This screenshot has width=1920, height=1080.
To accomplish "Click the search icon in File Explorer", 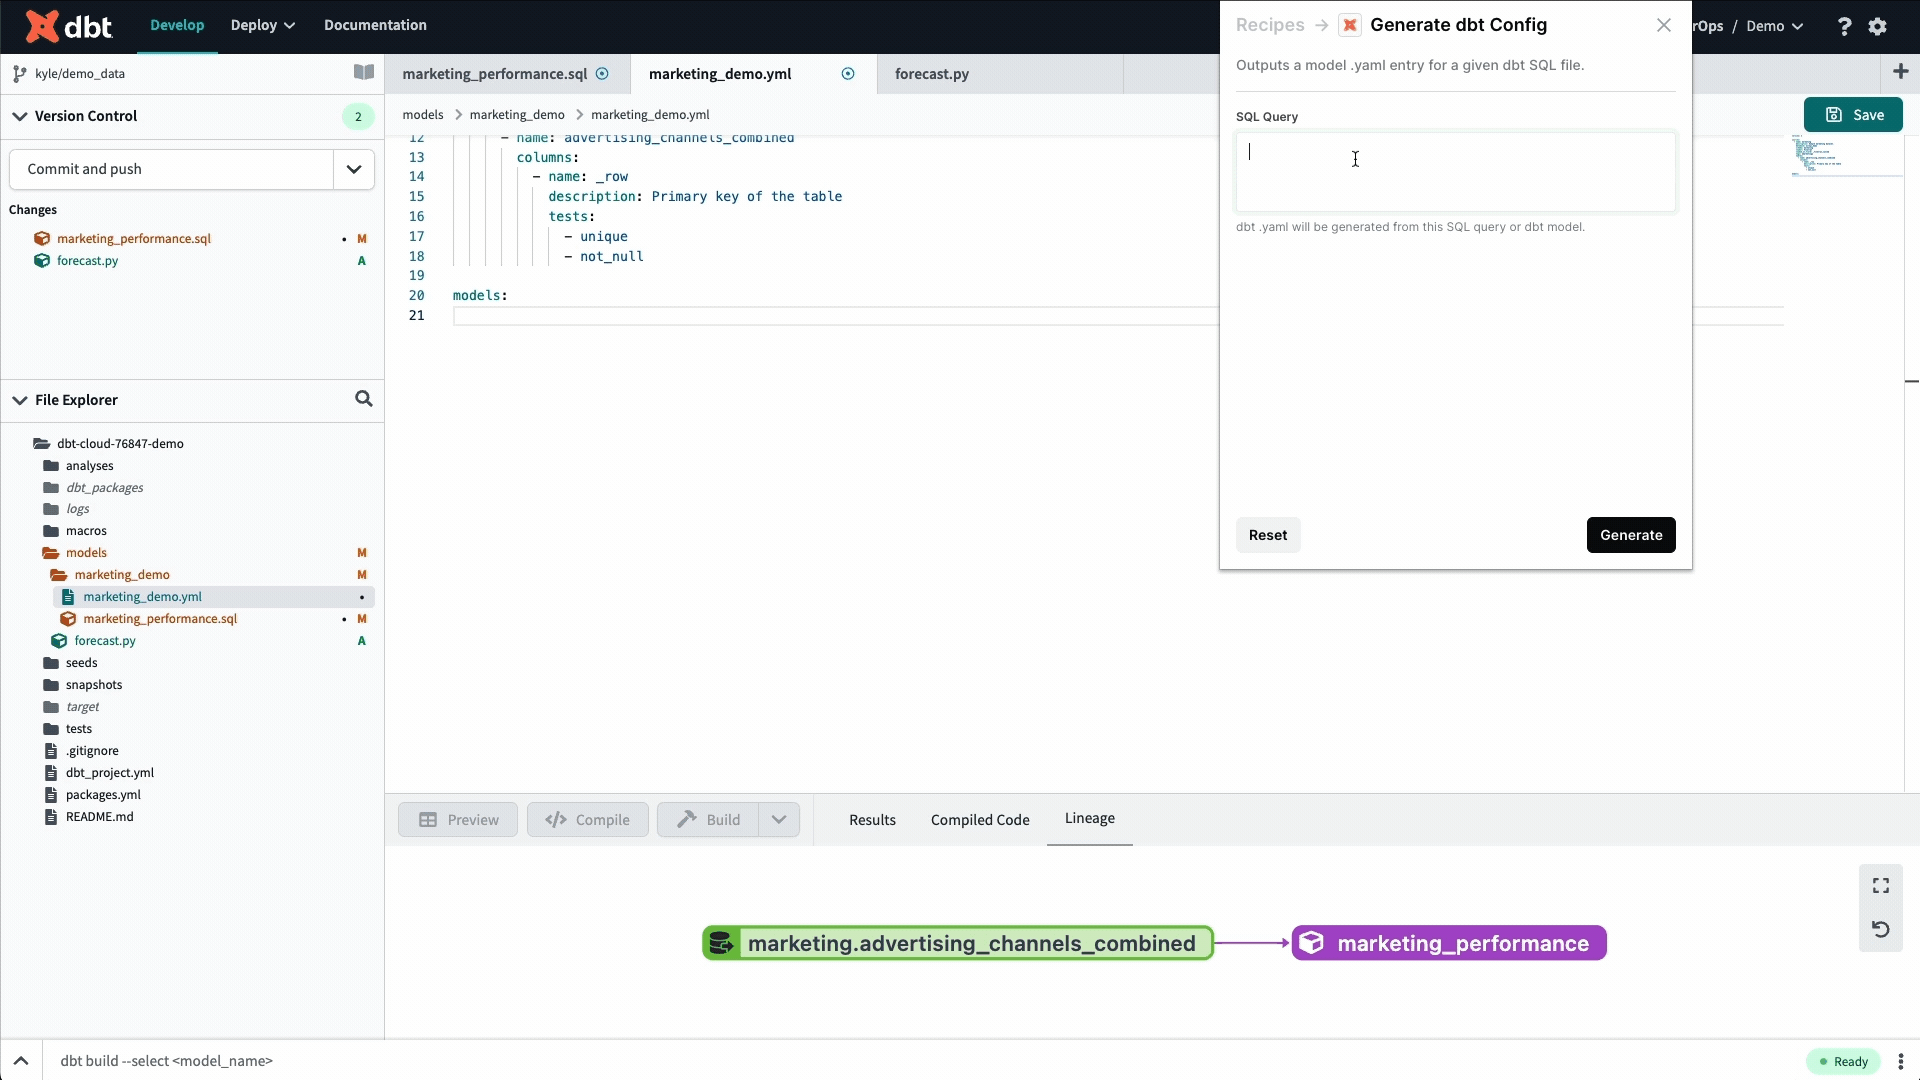I will coord(363,399).
